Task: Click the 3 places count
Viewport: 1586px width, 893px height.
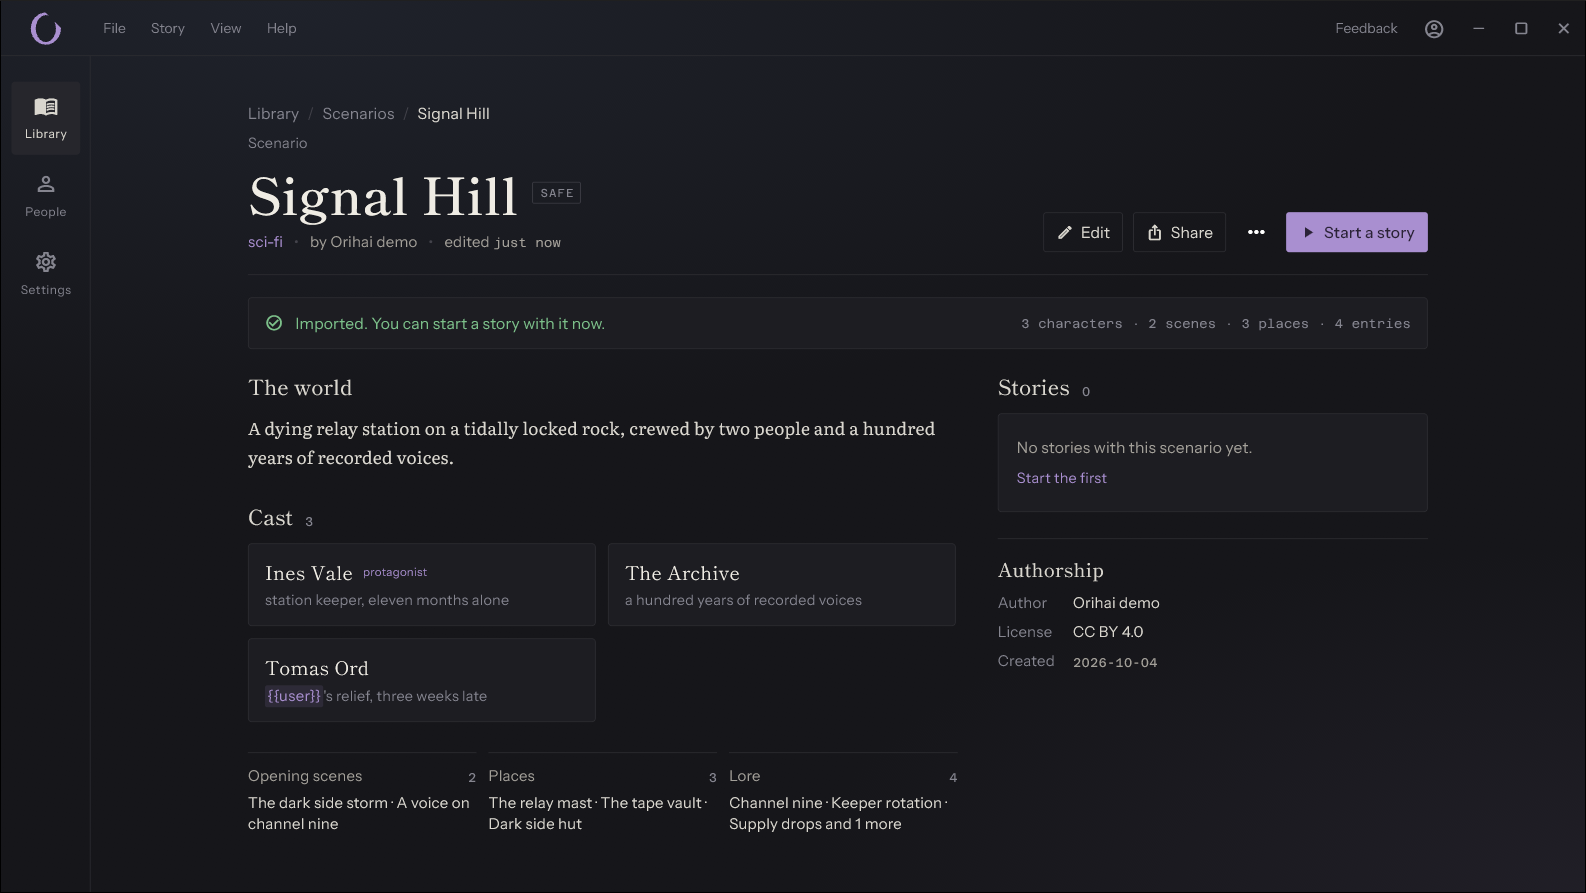Action: coord(1275,324)
